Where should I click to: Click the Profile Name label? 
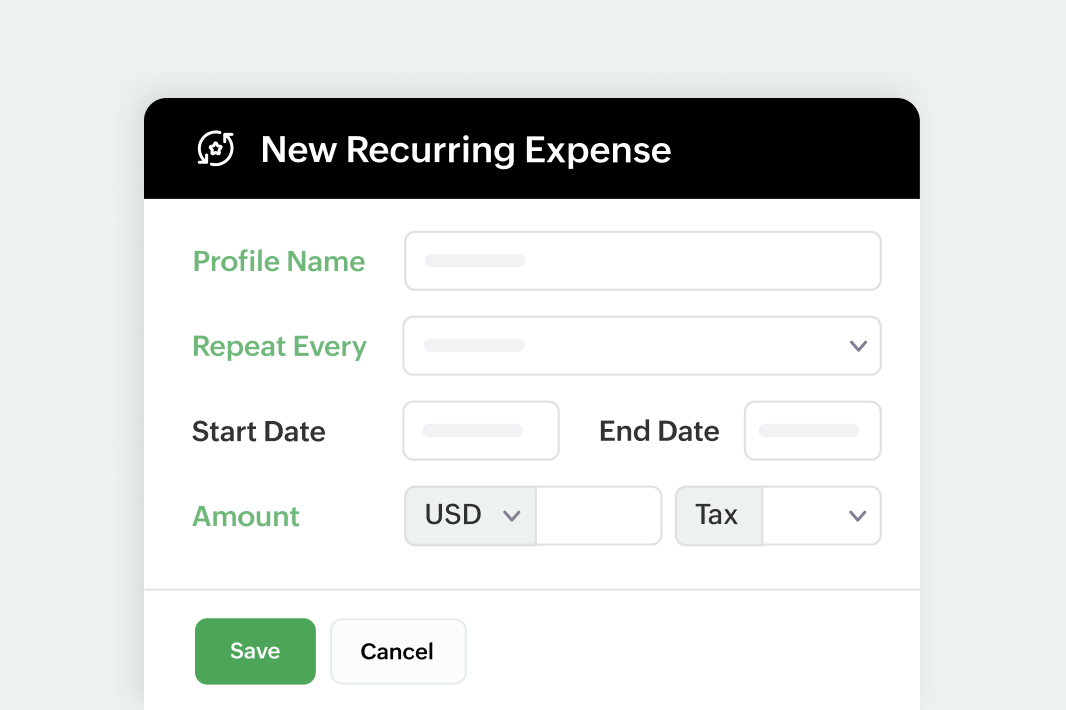tap(279, 261)
